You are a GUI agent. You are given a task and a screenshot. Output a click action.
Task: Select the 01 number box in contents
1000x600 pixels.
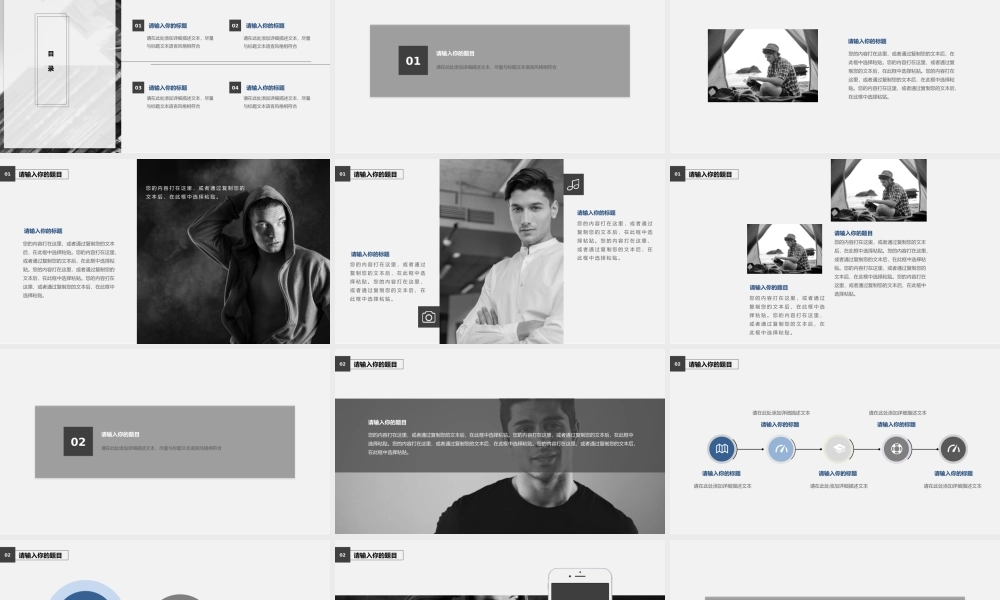coord(138,26)
